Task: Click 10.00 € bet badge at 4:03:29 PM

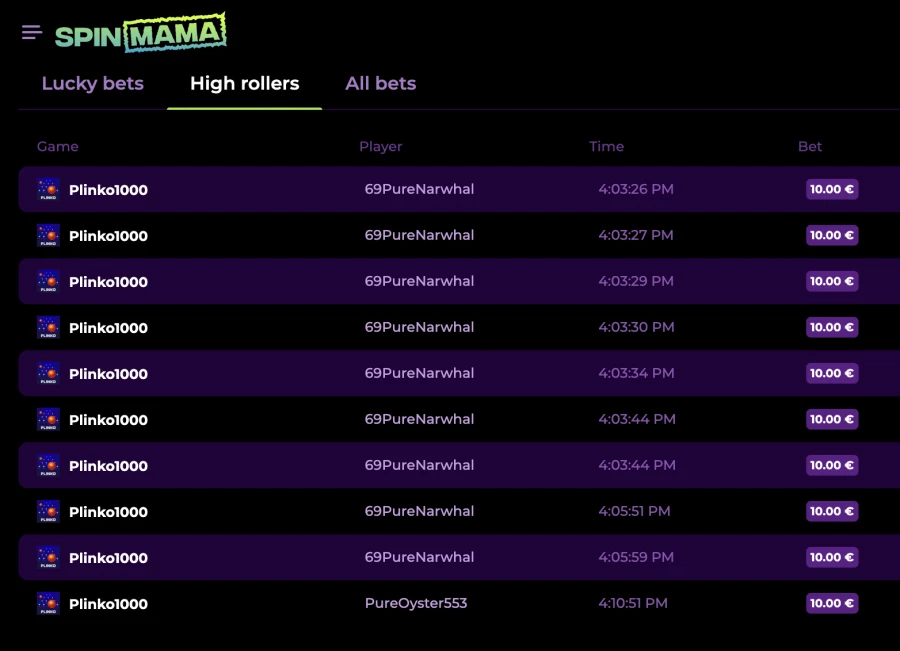Action: coord(832,281)
